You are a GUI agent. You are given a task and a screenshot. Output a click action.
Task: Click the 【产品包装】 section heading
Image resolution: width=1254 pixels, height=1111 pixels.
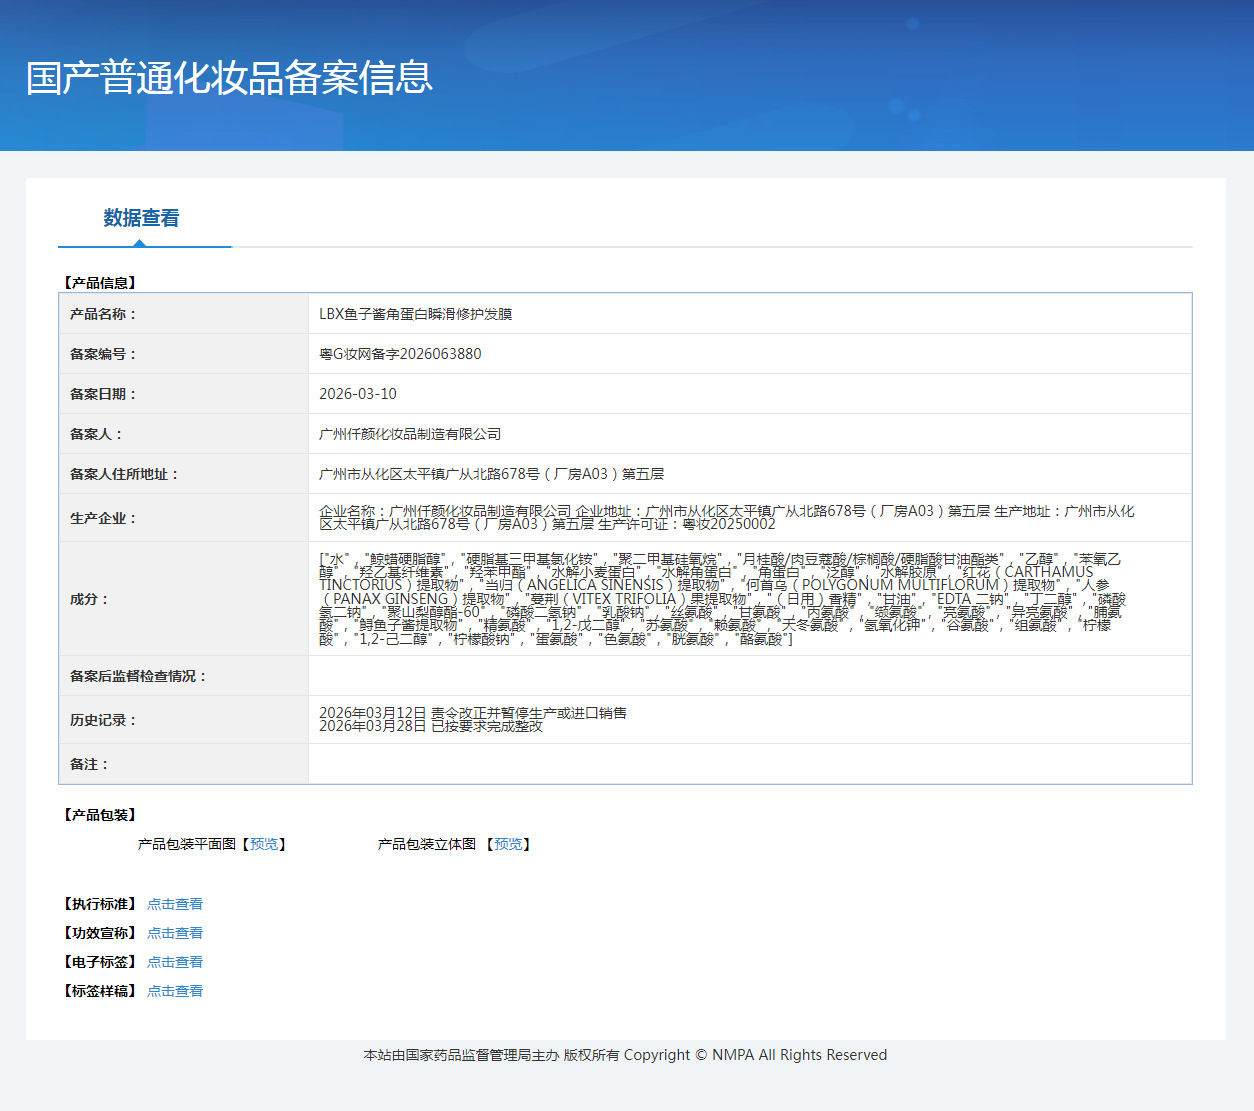[x=99, y=815]
